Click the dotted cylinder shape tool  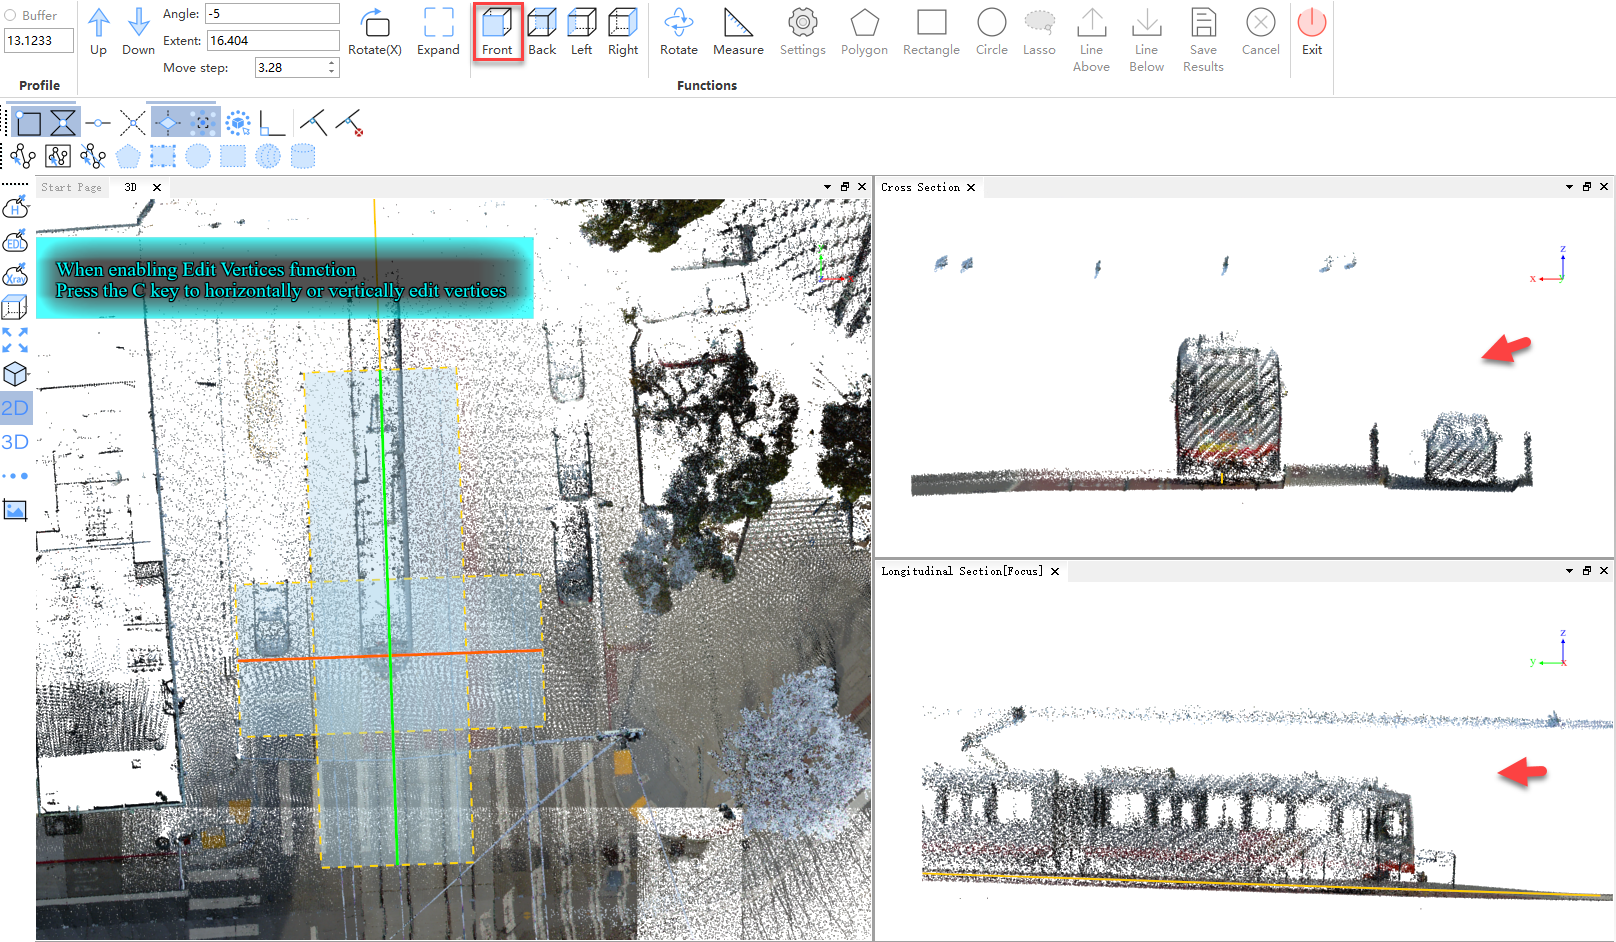(x=303, y=156)
